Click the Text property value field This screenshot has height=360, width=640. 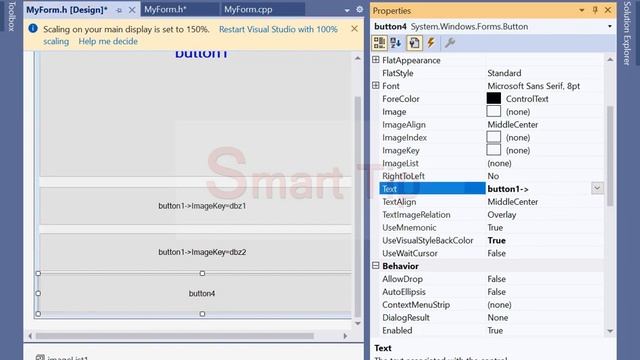click(x=538, y=189)
